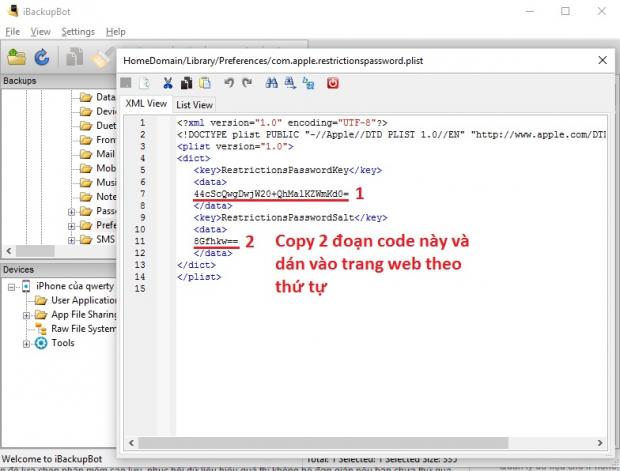Click the Undo arrow in editor toolbar
The image size is (620, 471).
click(231, 83)
